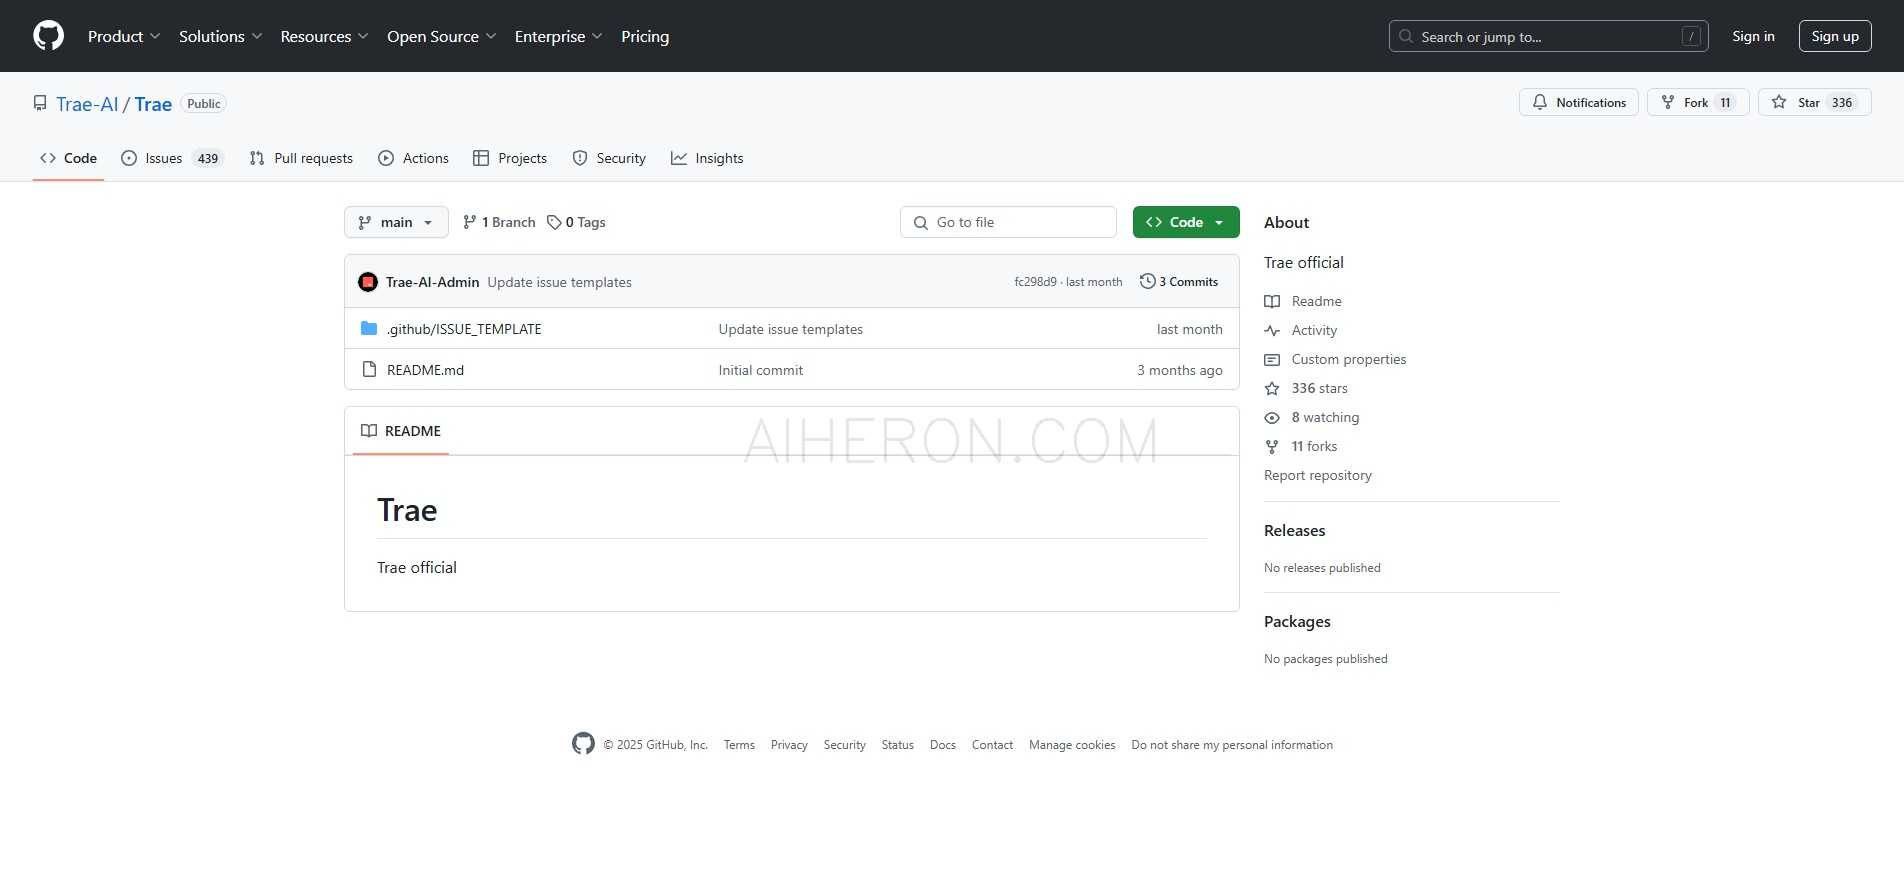The width and height of the screenshot is (1904, 880).
Task: Click Manage cookies in footer
Action: (x=1072, y=745)
